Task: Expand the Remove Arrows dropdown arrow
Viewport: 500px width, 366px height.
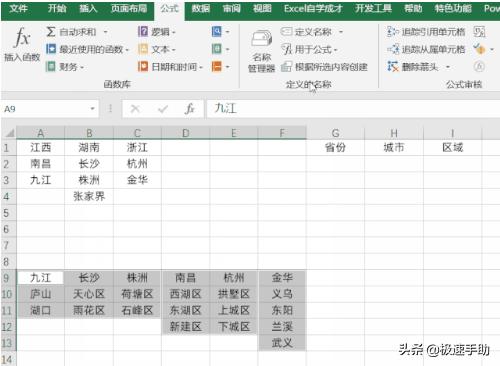Action: (x=448, y=67)
